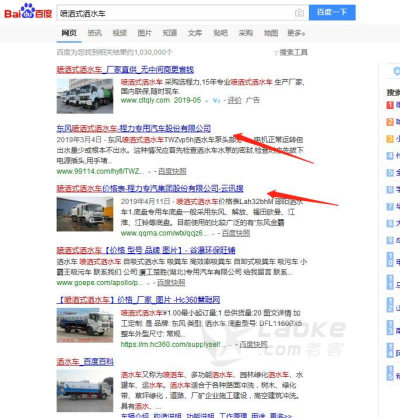
Task: Click the Baidu logo
Action: tap(28, 12)
